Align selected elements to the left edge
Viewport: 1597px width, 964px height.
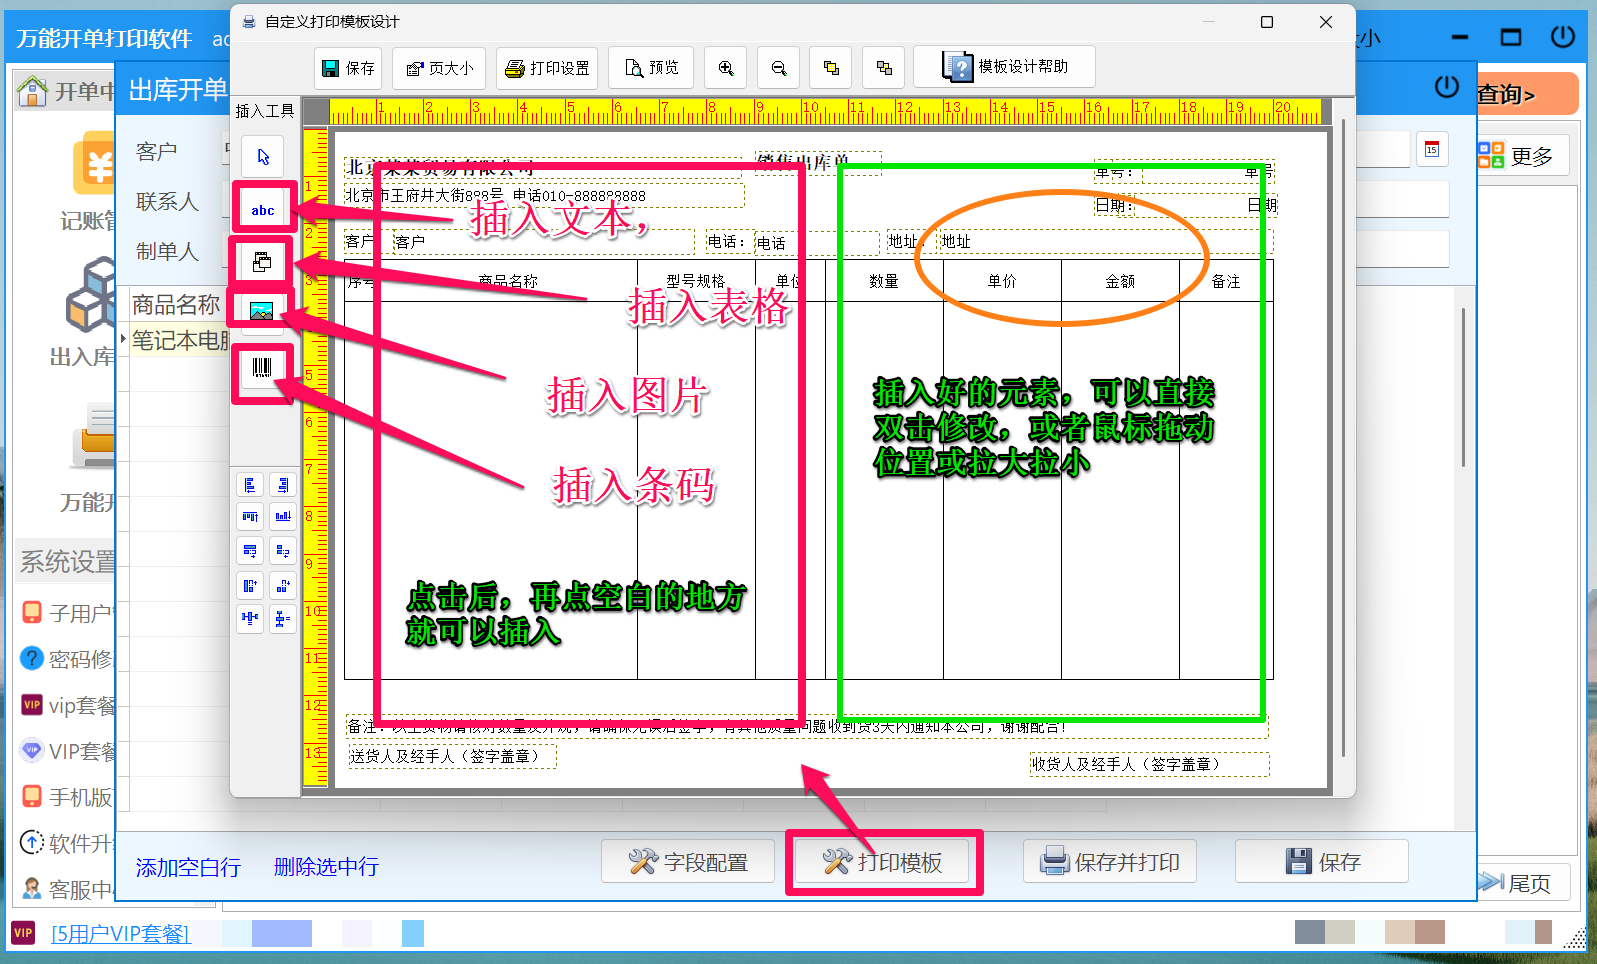[x=250, y=485]
